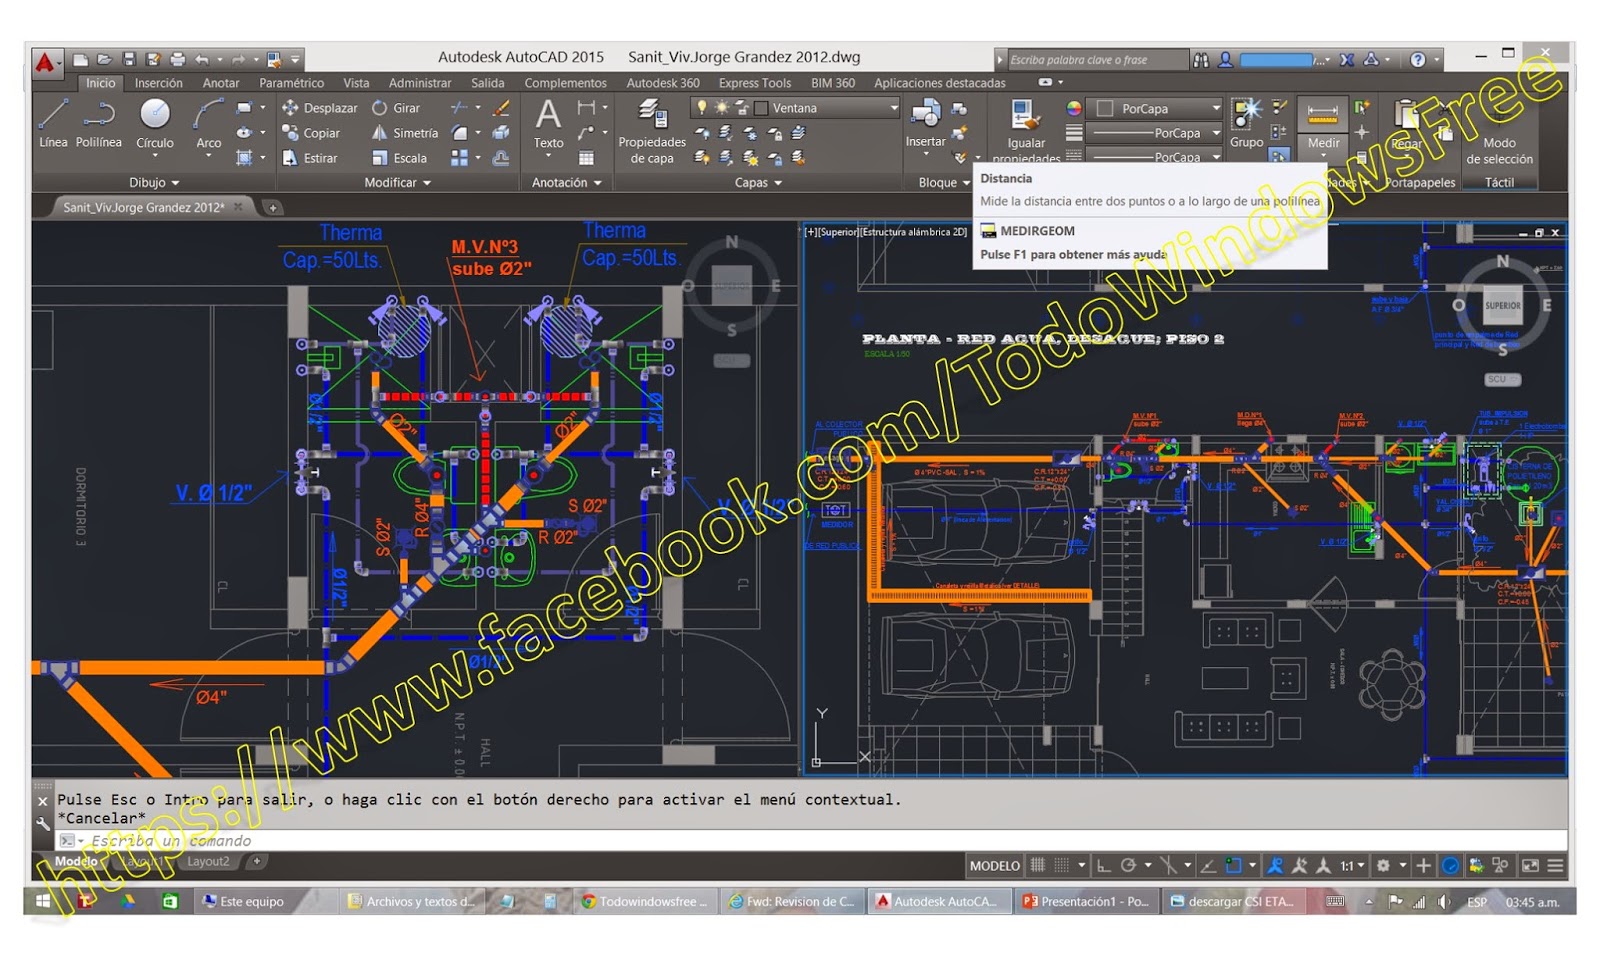Click the Simetría (mirror) tool
Image resolution: width=1600 pixels, height=956 pixels.
click(405, 133)
